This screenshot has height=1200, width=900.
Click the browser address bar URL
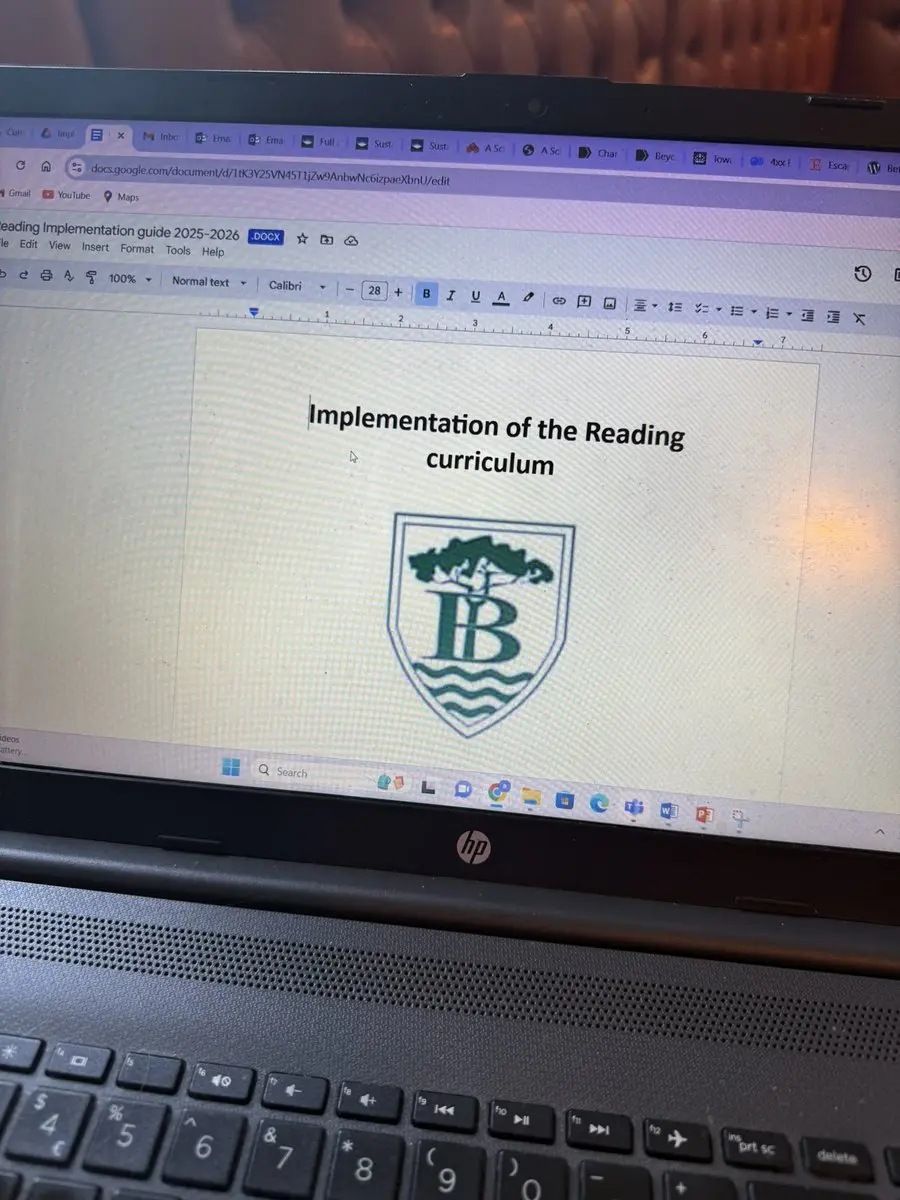tap(271, 173)
